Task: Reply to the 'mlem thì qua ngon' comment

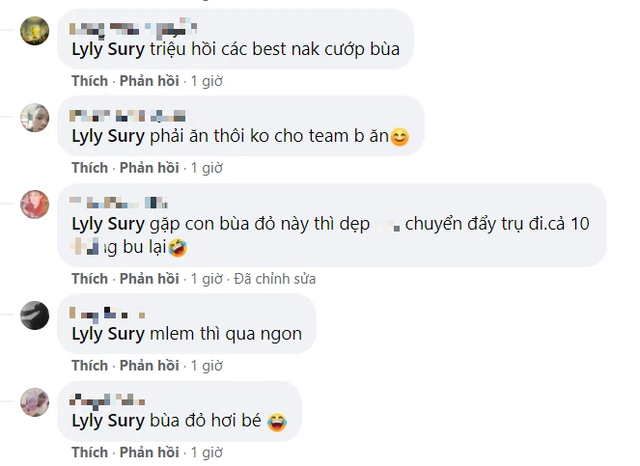Action: pos(149,365)
